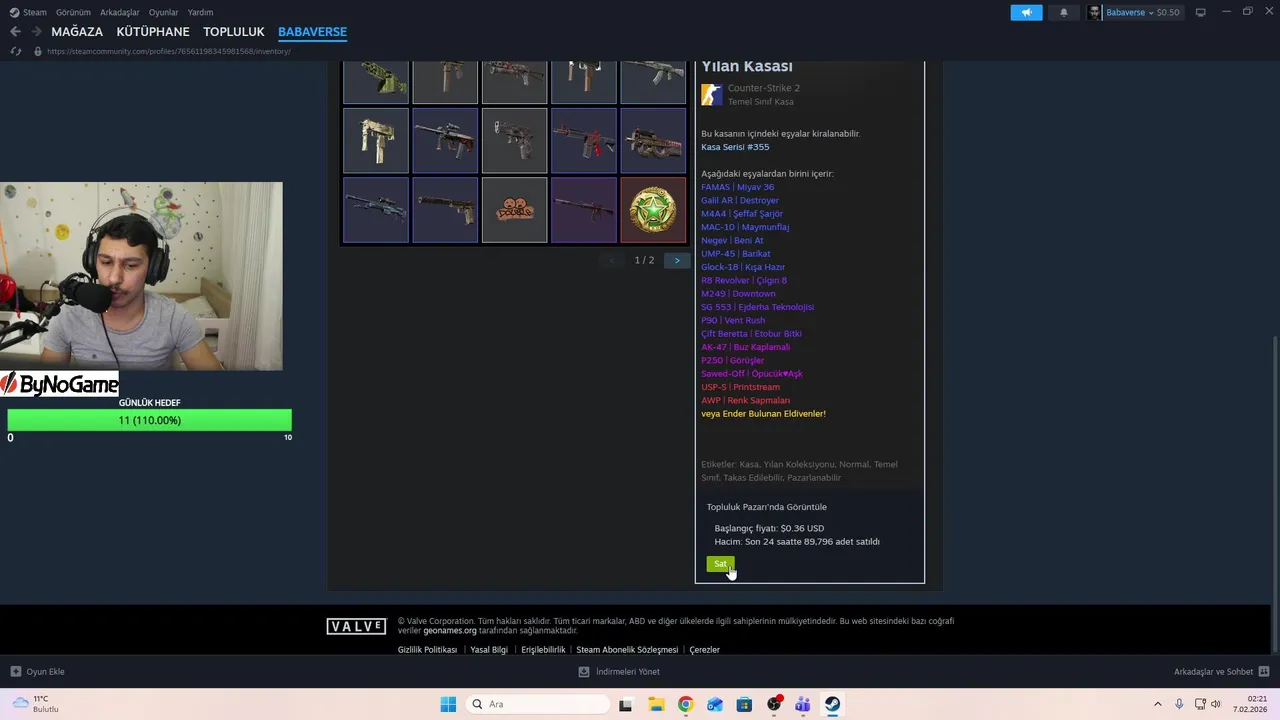Open Arkadaşlar ve Sohbet chat icon
The image size is (1280, 720).
pos(1264,671)
